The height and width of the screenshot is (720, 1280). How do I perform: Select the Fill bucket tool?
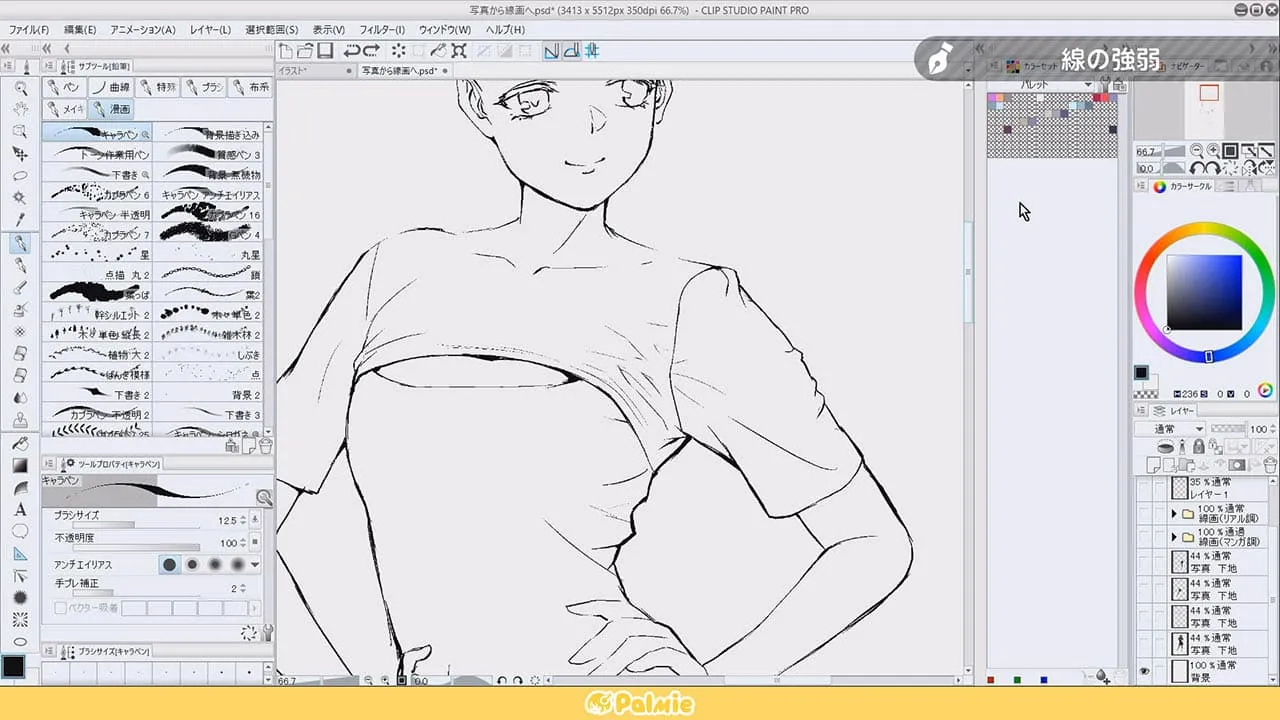click(x=20, y=443)
